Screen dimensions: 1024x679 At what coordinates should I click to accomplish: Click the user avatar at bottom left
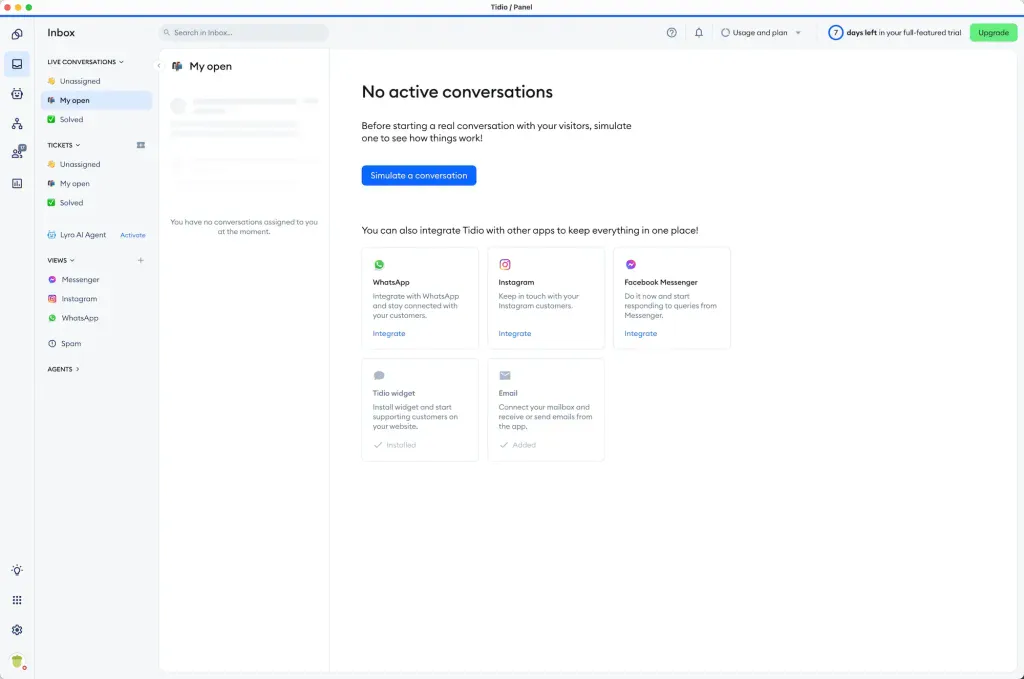coord(18,661)
